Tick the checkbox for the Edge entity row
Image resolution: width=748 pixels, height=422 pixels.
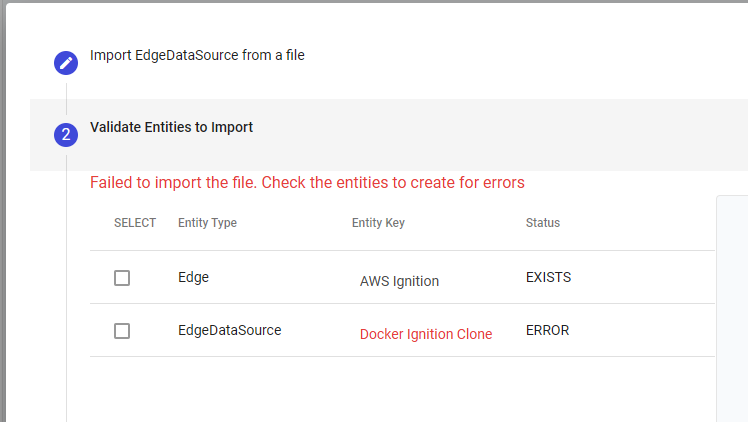click(122, 278)
